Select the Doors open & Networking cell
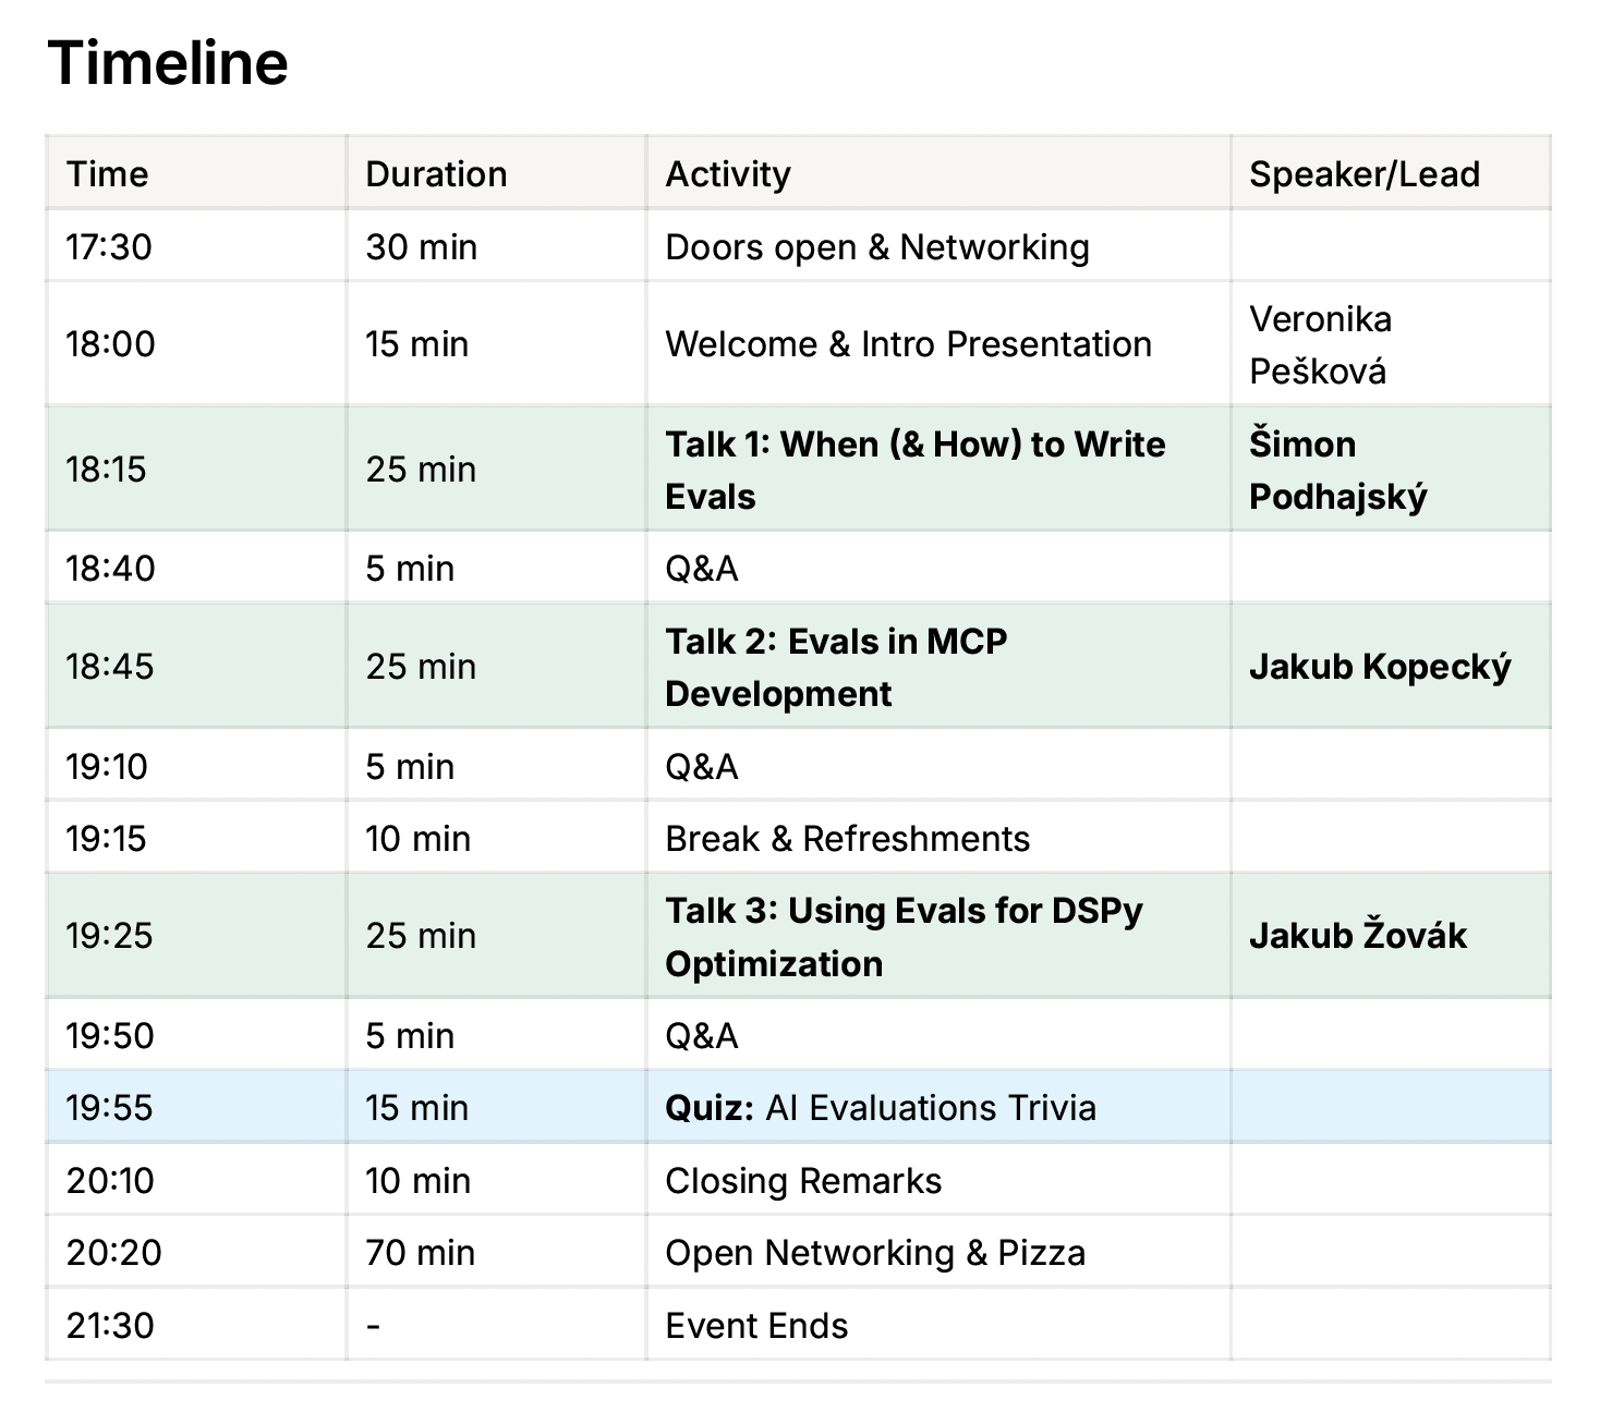 point(877,247)
